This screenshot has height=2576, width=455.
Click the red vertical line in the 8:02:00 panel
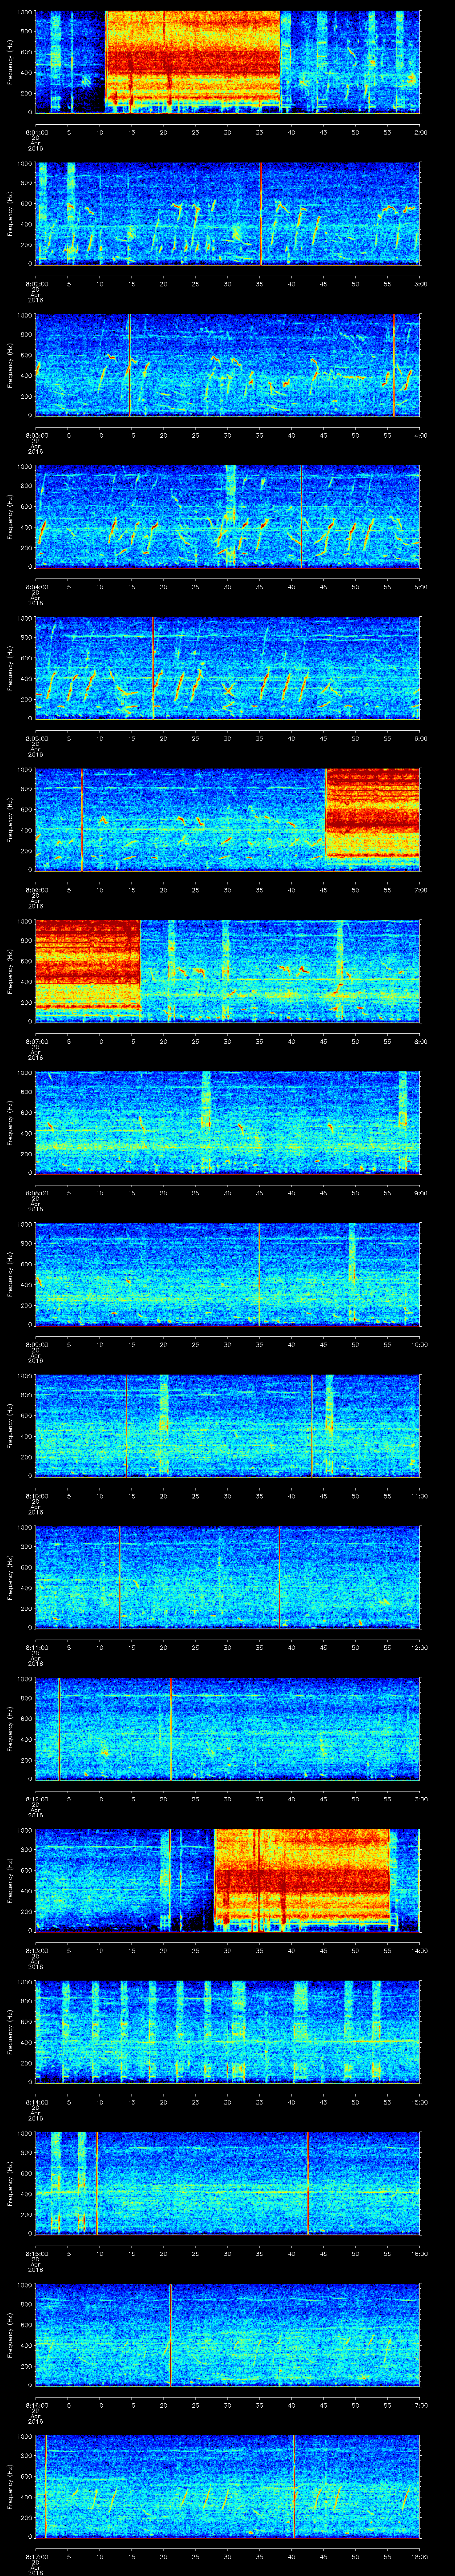tap(261, 213)
